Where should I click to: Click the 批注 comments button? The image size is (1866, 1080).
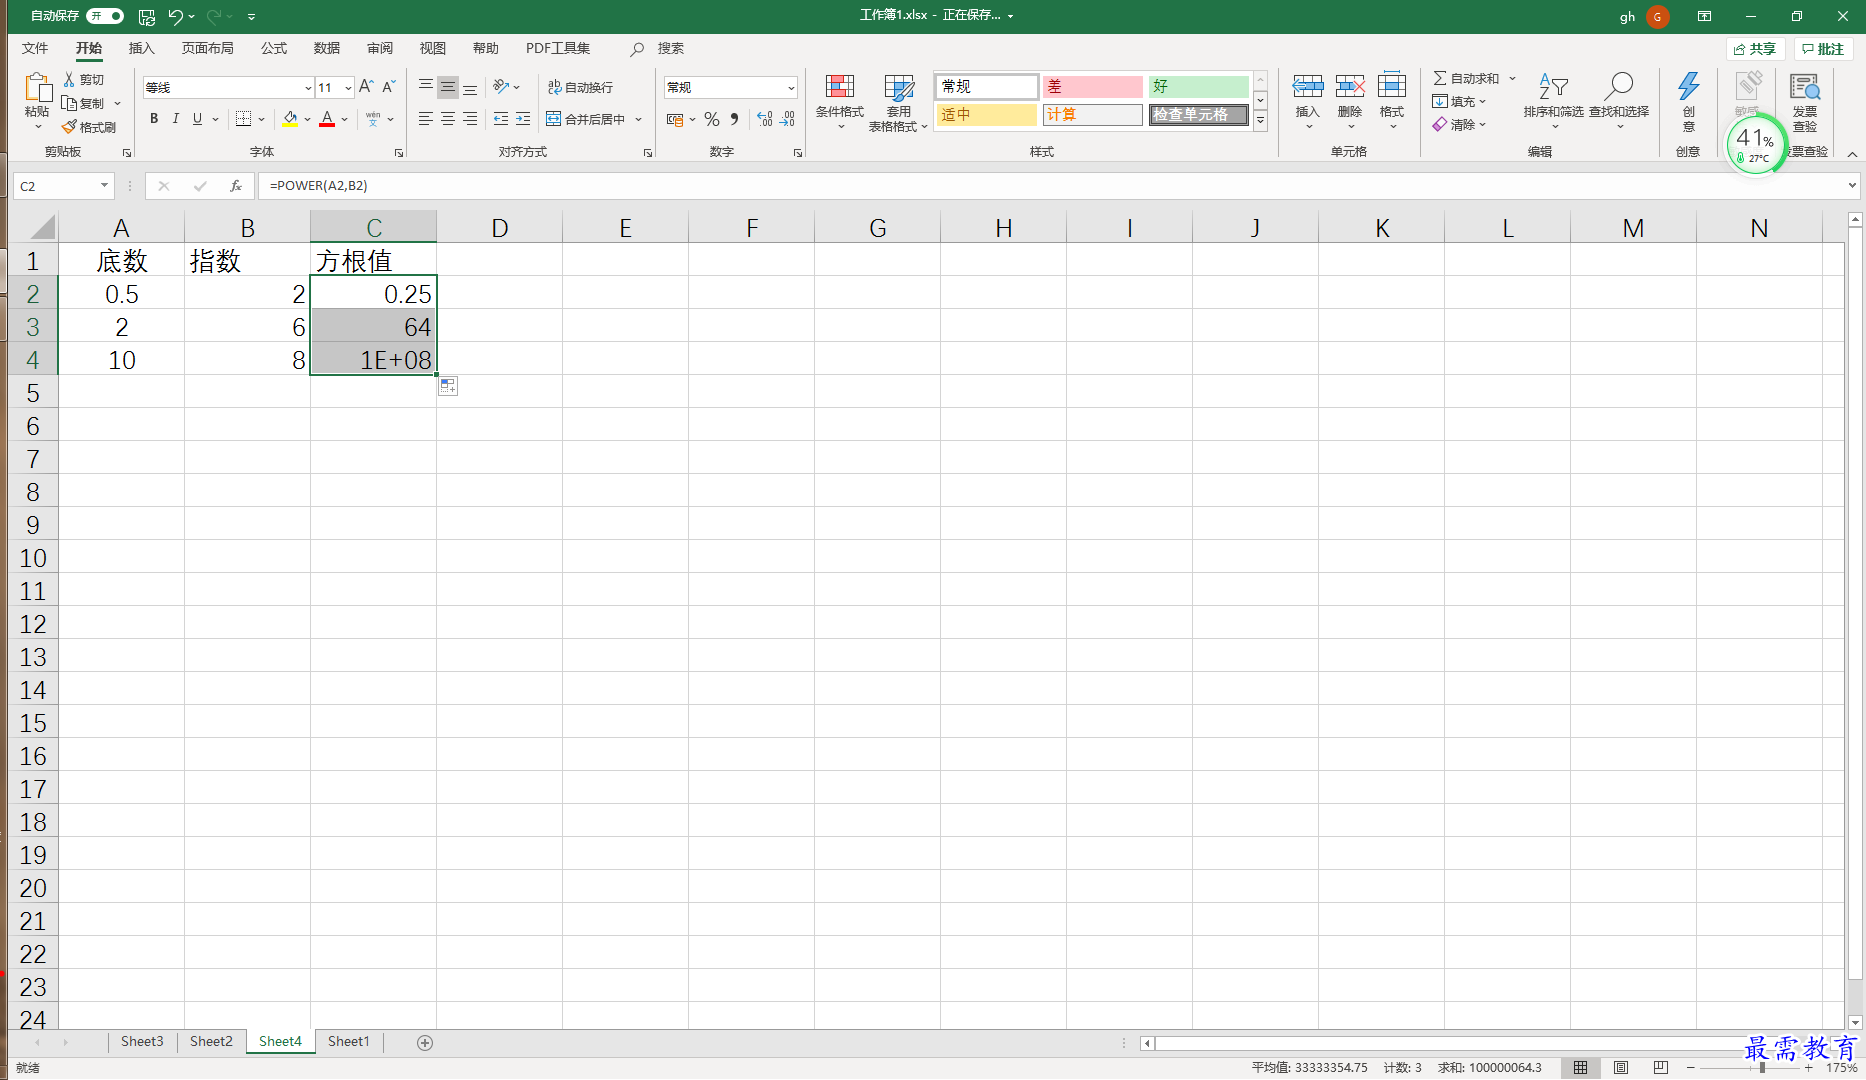click(x=1823, y=49)
